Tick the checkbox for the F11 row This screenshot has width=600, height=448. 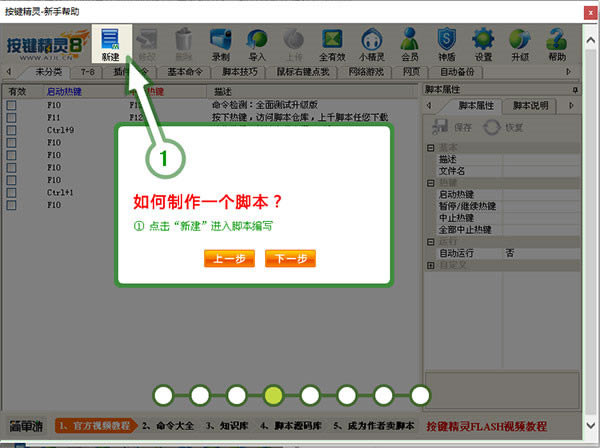pyautogui.click(x=11, y=117)
